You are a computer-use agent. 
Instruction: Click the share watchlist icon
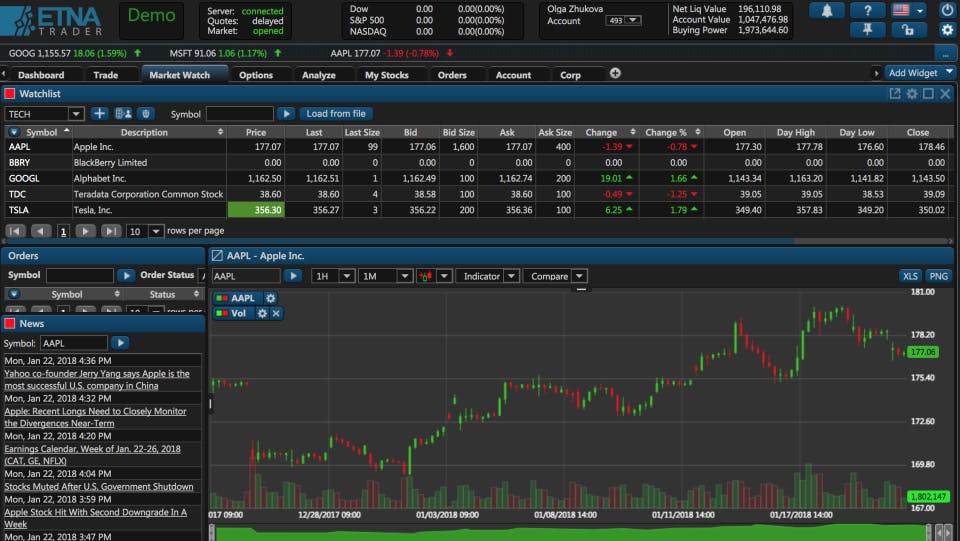pyautogui.click(x=123, y=114)
